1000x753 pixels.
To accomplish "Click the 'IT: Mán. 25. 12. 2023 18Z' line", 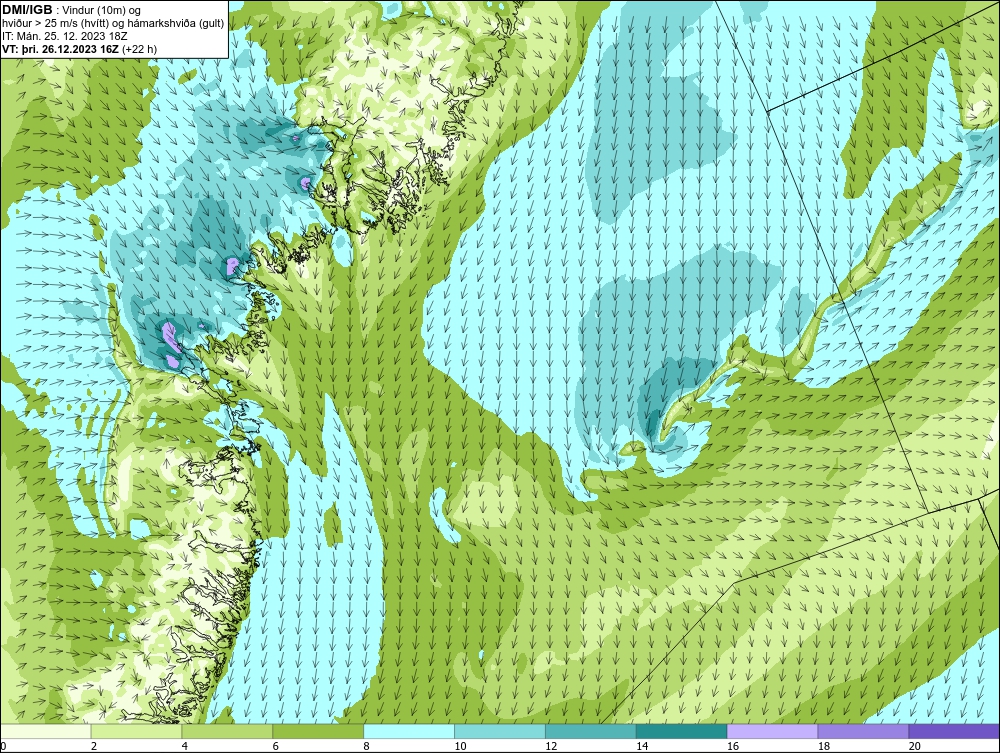I will click(x=65, y=36).
